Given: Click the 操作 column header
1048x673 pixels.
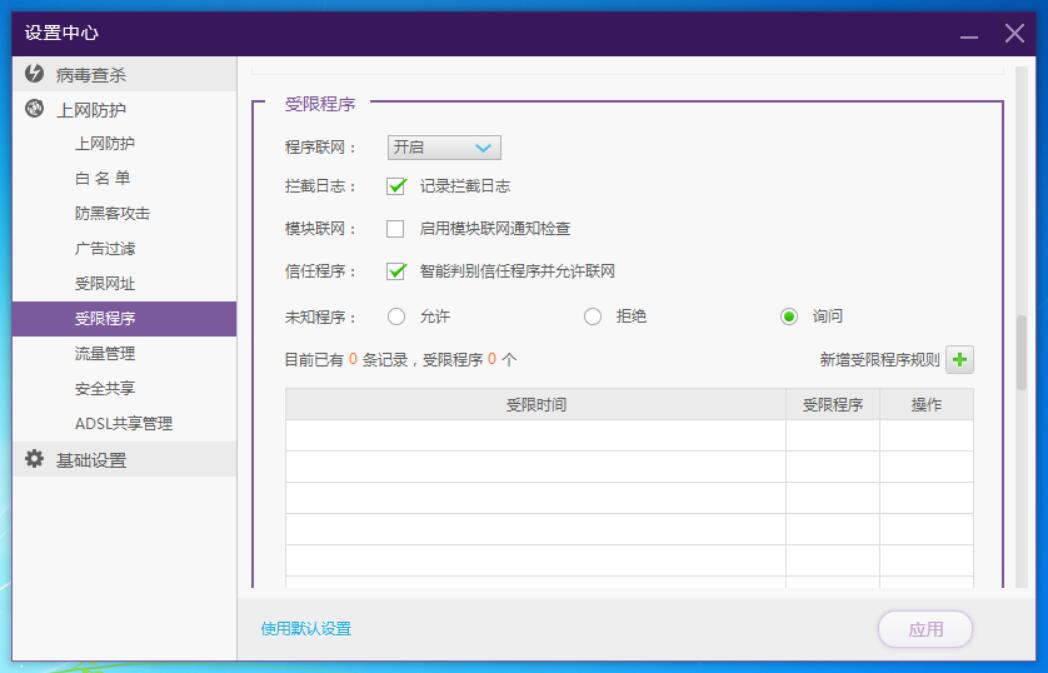Looking at the screenshot, I should pyautogui.click(x=926, y=404).
